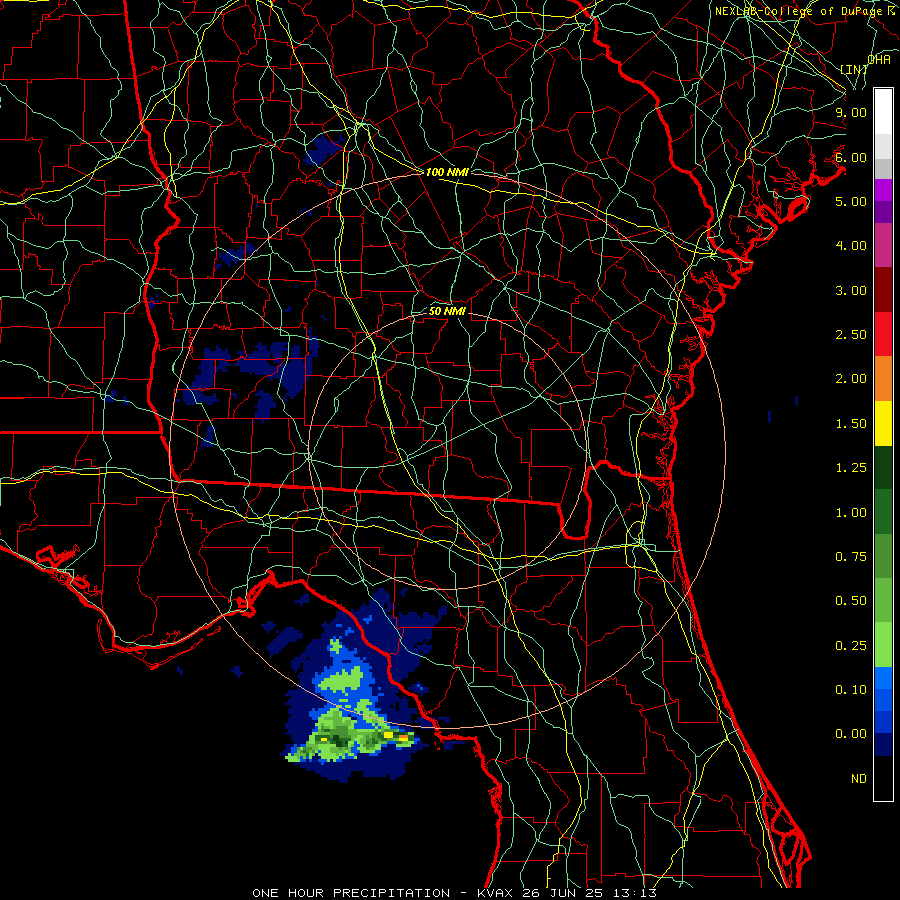Click the OHA product label
This screenshot has height=900, width=900.
tap(879, 59)
